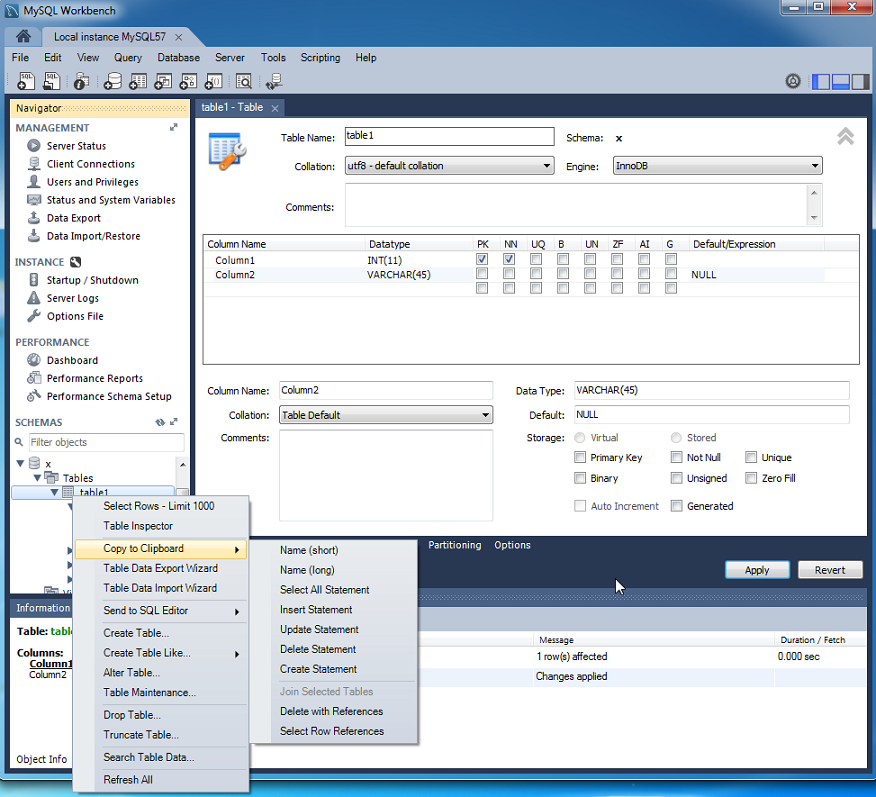This screenshot has height=797, width=876.
Task: Check the Not Null option
Action: tap(677, 457)
